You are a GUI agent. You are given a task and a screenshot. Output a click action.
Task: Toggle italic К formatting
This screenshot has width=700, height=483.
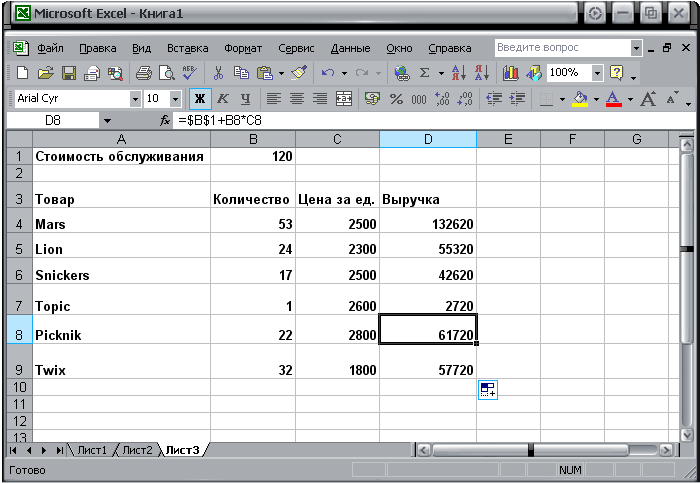pyautogui.click(x=223, y=99)
